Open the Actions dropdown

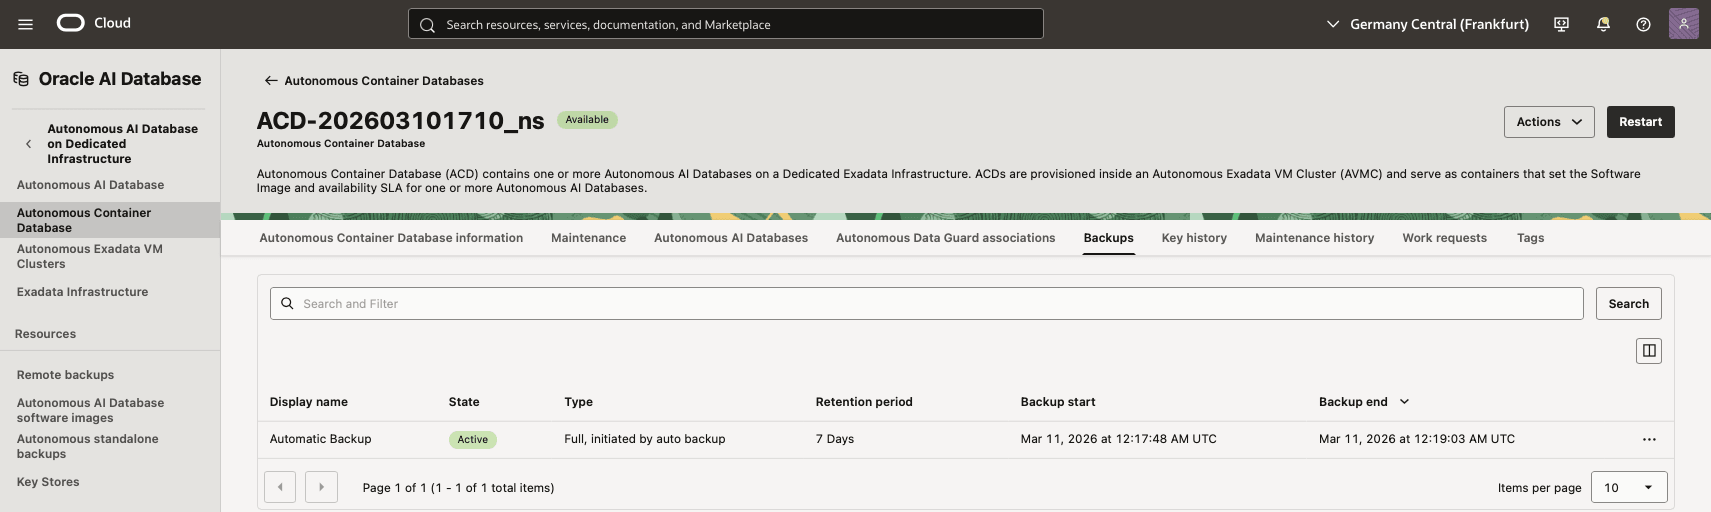[x=1549, y=122]
